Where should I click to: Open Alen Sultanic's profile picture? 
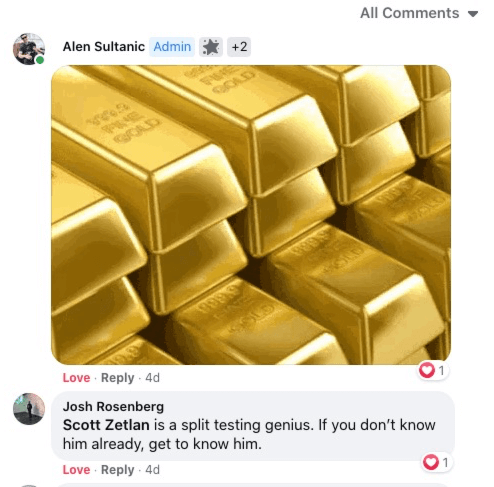click(29, 49)
